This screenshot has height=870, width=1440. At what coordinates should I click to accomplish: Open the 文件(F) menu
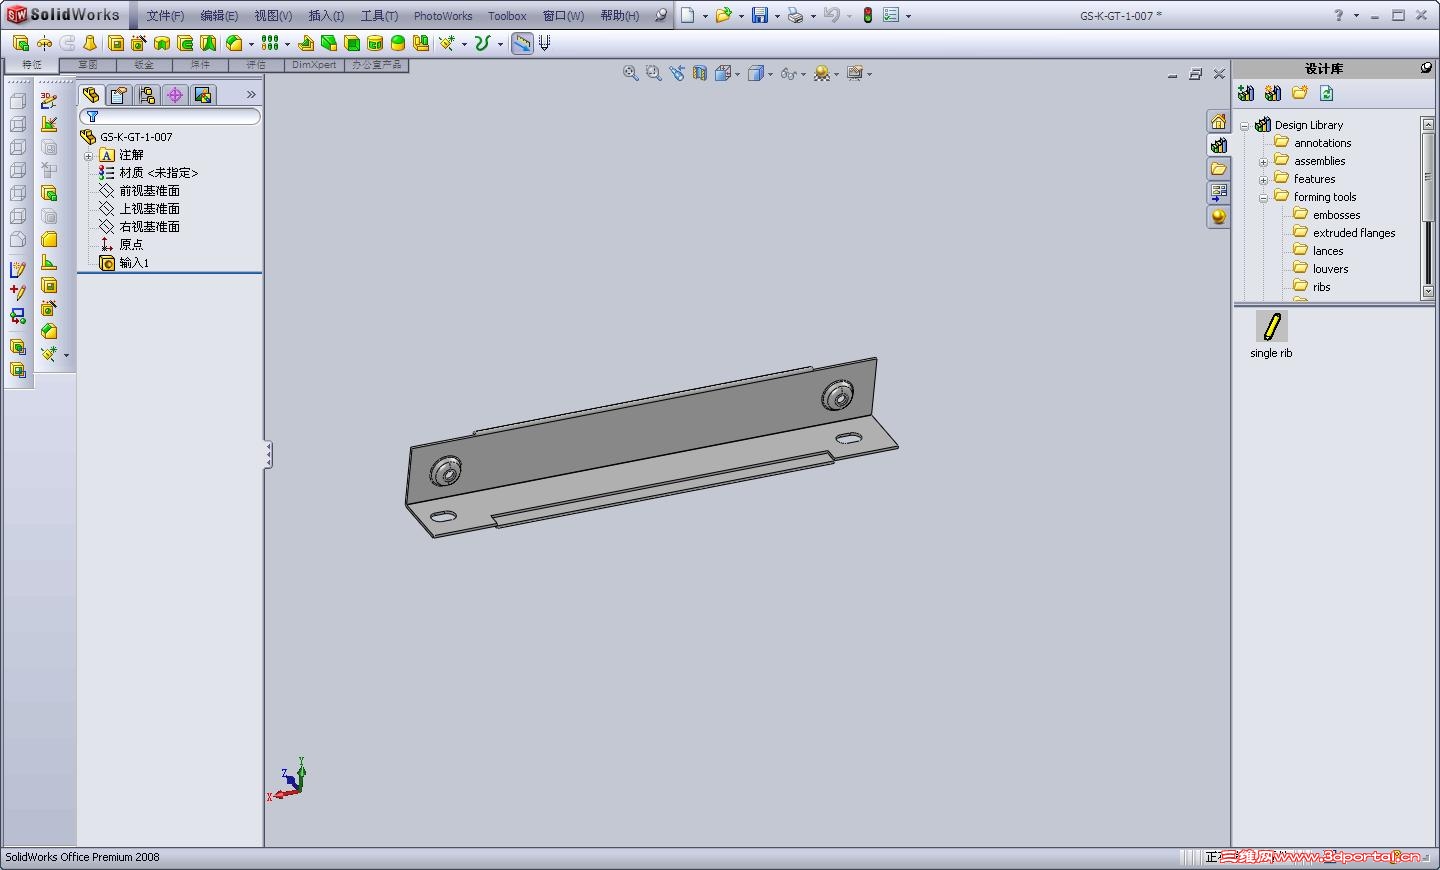coord(165,16)
